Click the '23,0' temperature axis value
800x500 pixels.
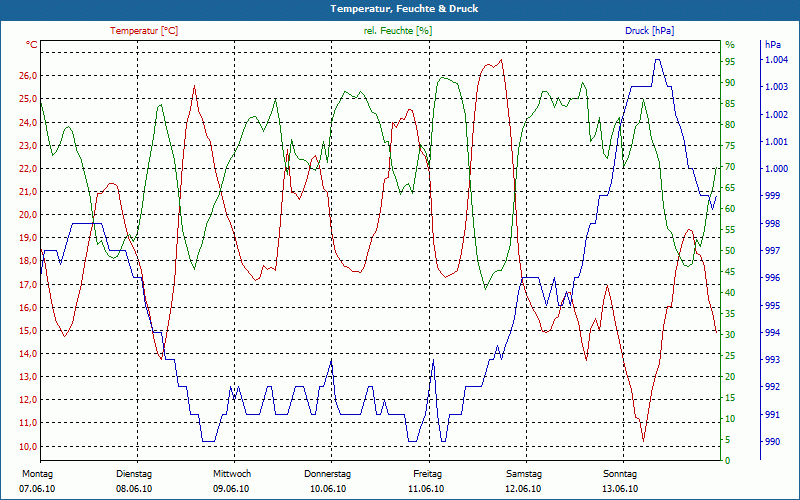pos(28,145)
